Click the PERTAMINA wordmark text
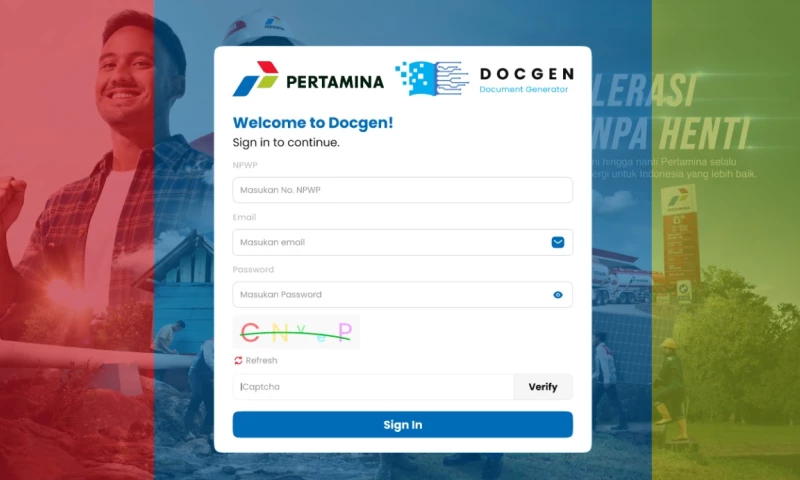 tap(335, 82)
